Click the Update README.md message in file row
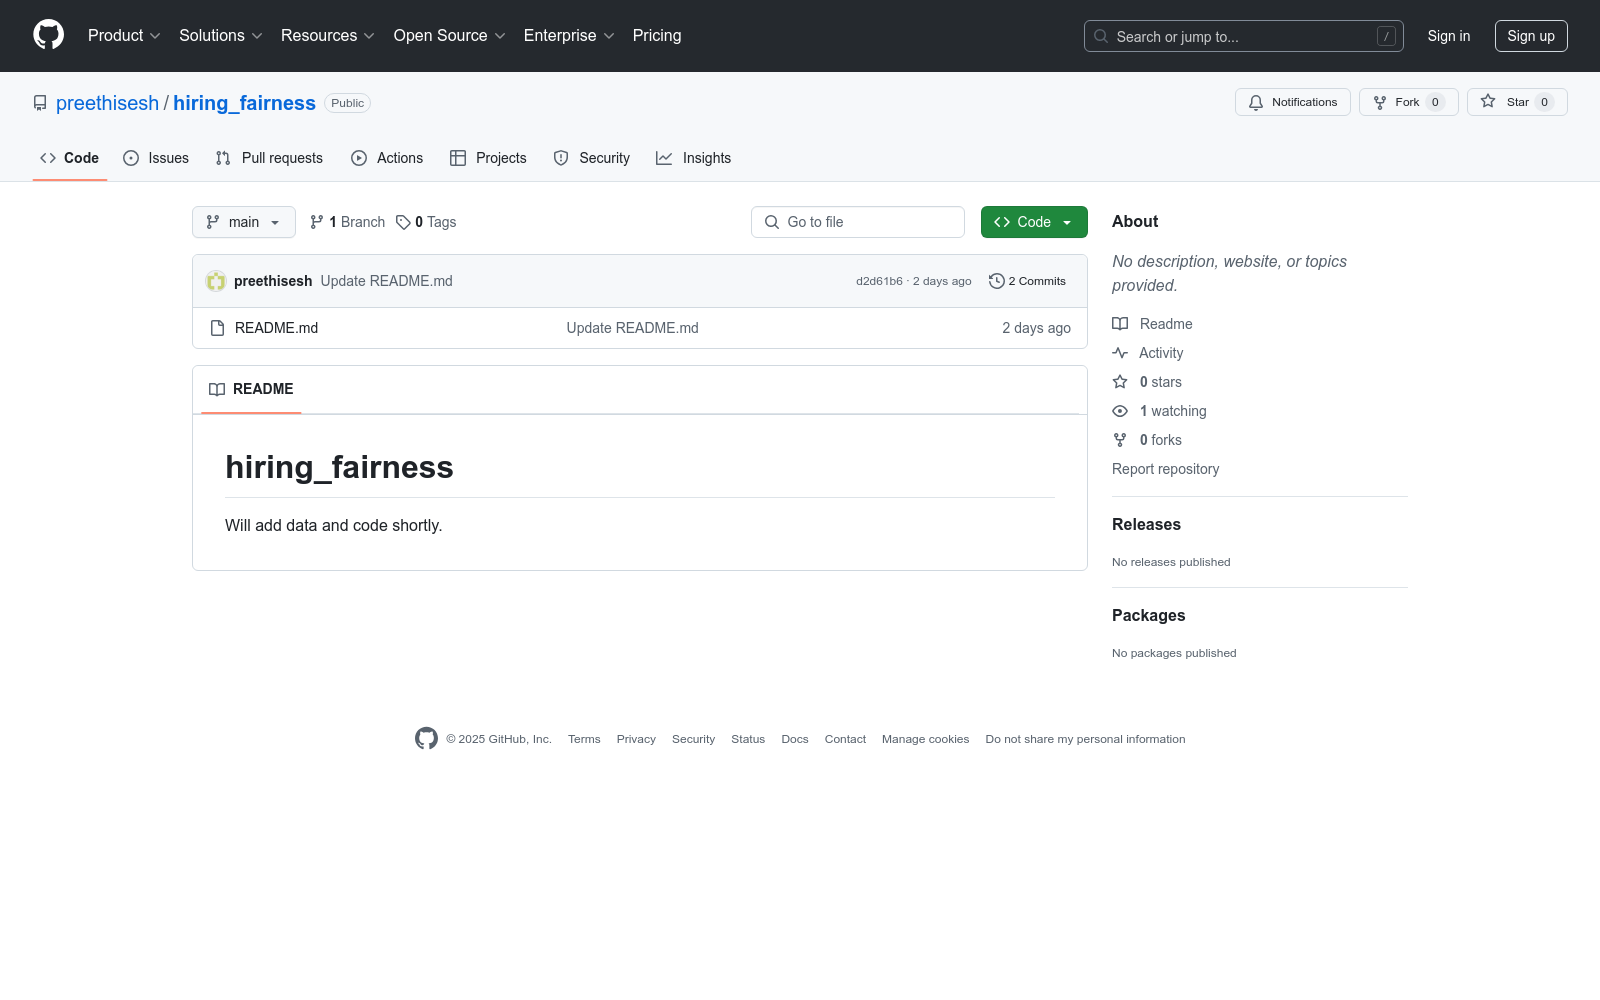Image resolution: width=1600 pixels, height=1000 pixels. pyautogui.click(x=632, y=328)
